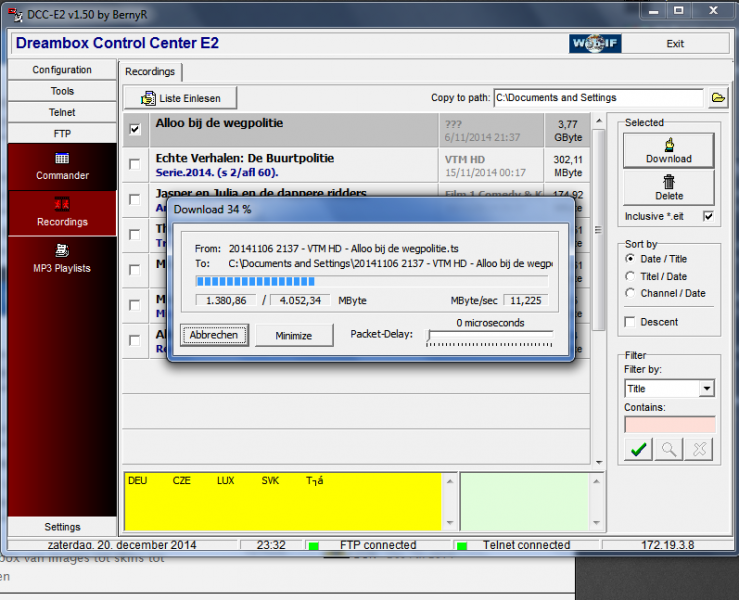Screen dimensions: 739x600
Task: Click the Liste Einlesen button
Action: click(x=180, y=98)
